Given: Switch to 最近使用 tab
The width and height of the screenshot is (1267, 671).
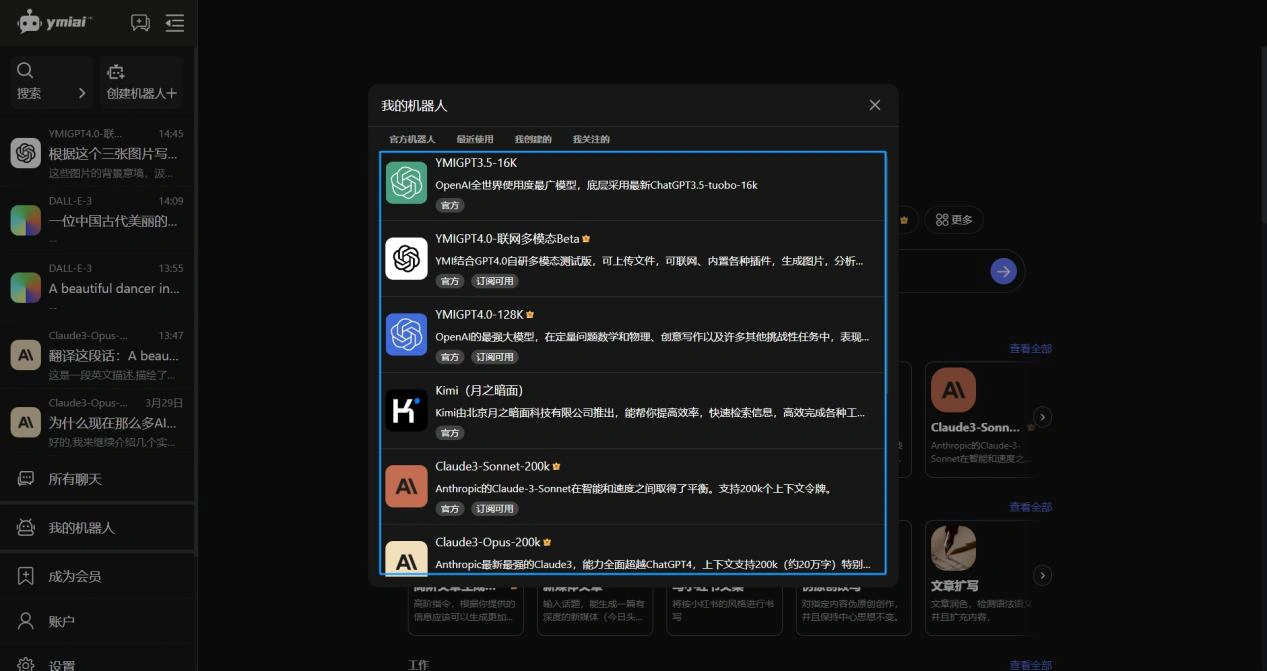Looking at the screenshot, I should pos(475,139).
